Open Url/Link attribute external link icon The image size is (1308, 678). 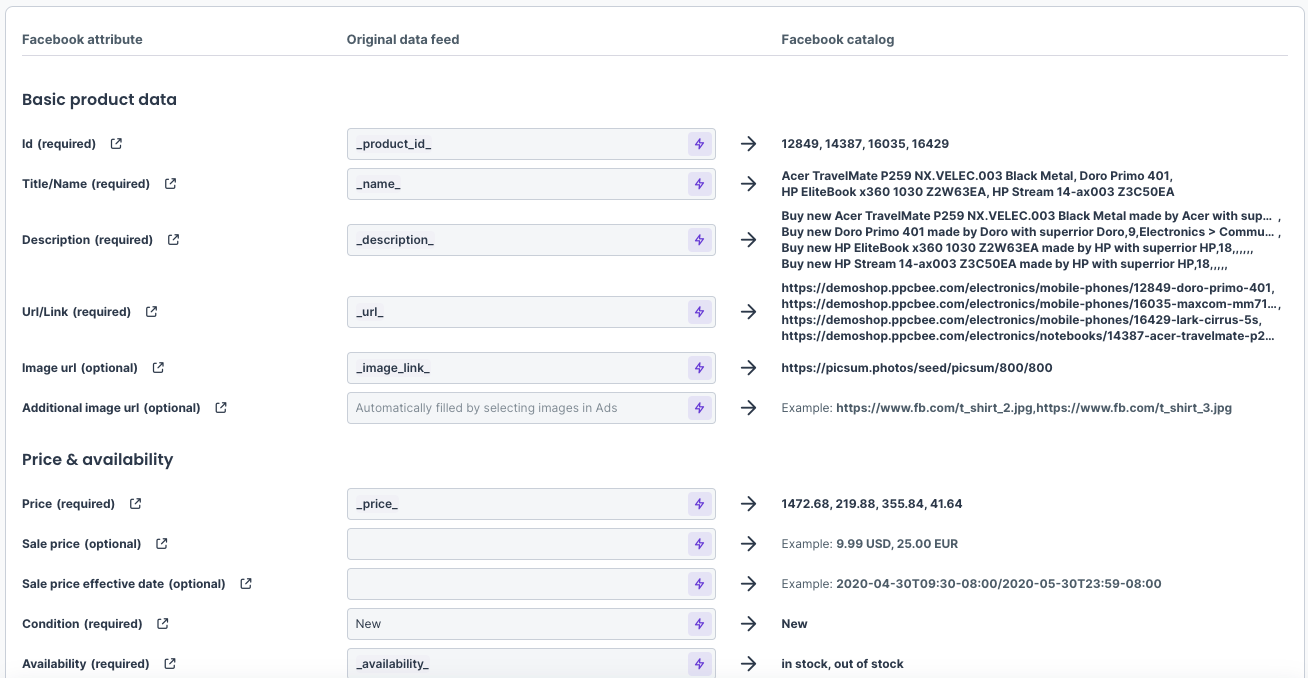[x=152, y=312]
